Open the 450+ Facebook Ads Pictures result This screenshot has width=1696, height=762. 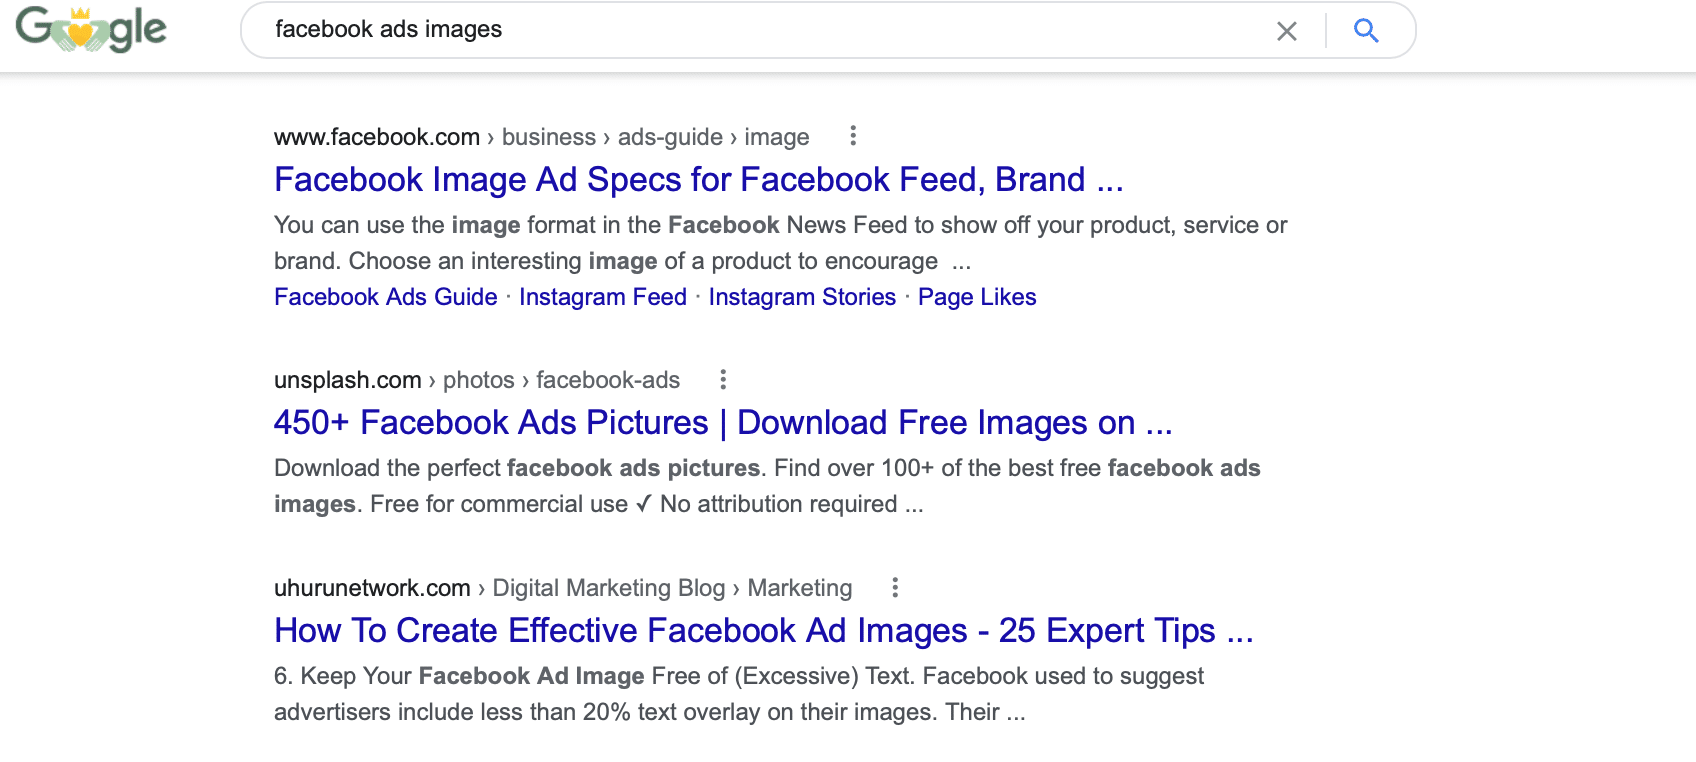tap(723, 423)
